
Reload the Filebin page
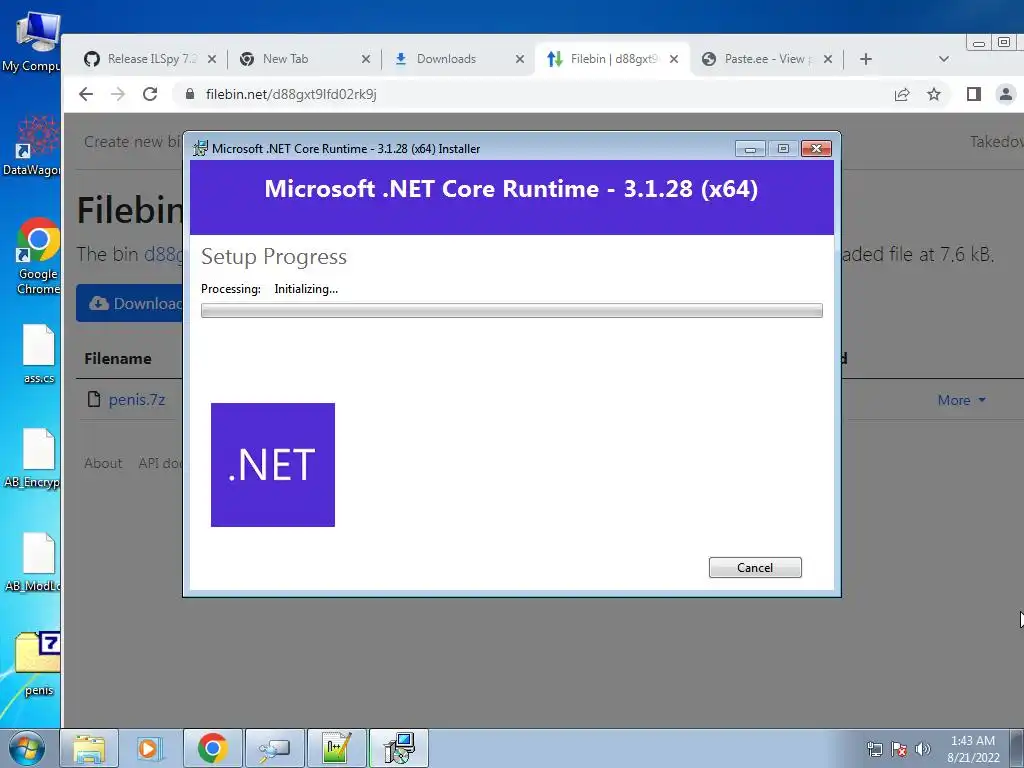coord(150,94)
